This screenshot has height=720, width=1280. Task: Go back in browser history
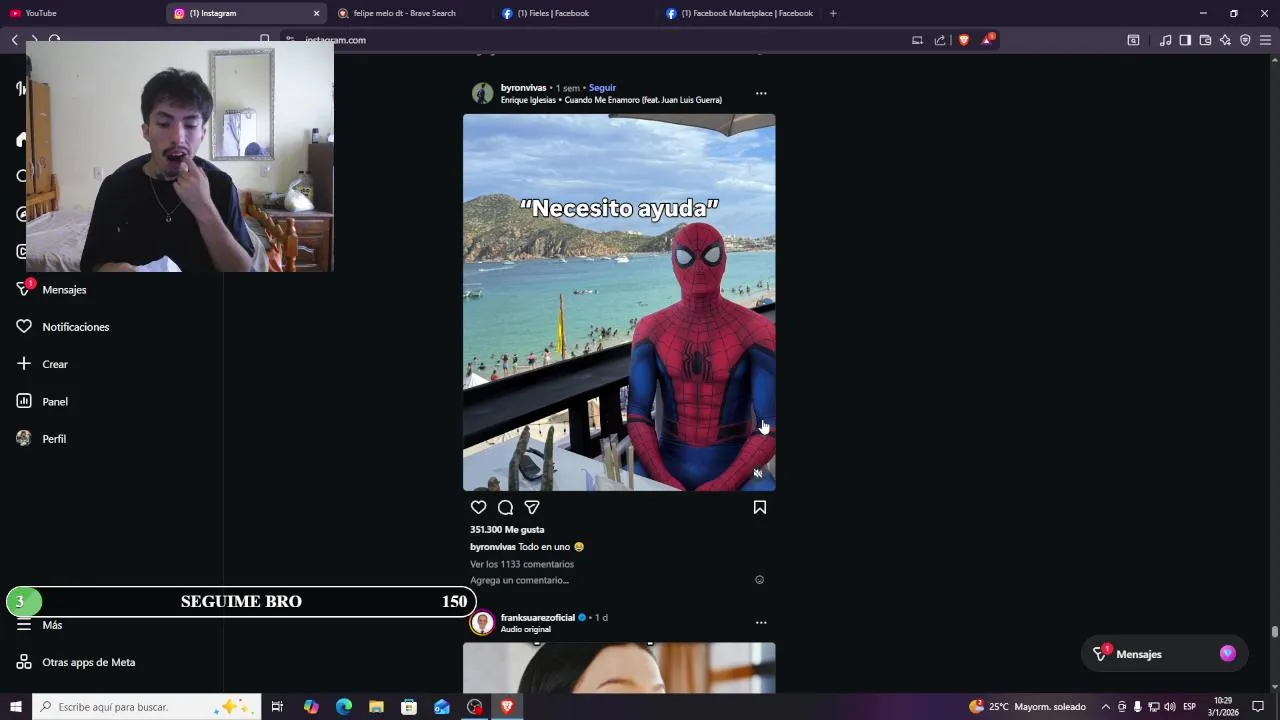[14, 40]
